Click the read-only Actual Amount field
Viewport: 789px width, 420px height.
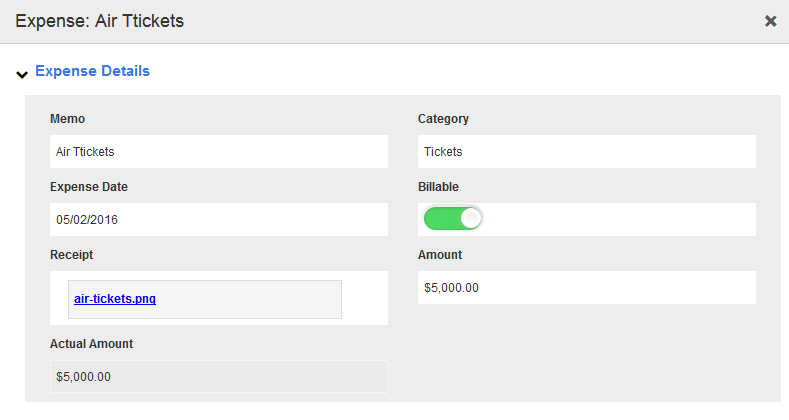pyautogui.click(x=218, y=377)
